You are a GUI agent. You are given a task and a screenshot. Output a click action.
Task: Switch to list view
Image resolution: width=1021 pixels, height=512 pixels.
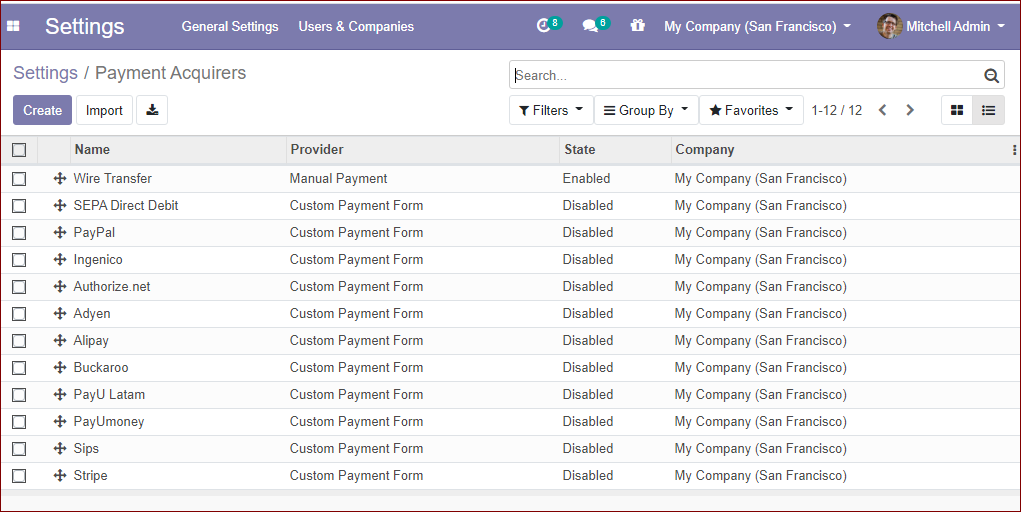[x=988, y=110]
